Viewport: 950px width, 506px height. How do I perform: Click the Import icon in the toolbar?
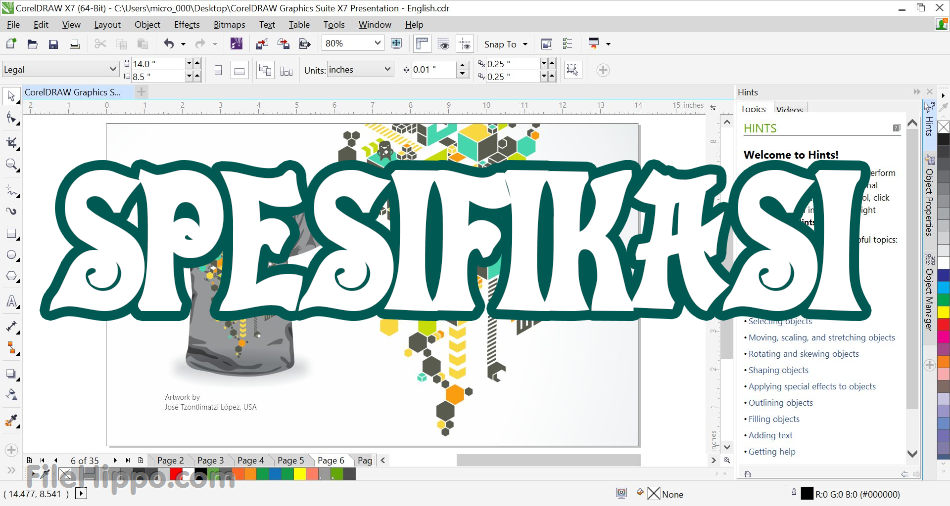(x=262, y=44)
